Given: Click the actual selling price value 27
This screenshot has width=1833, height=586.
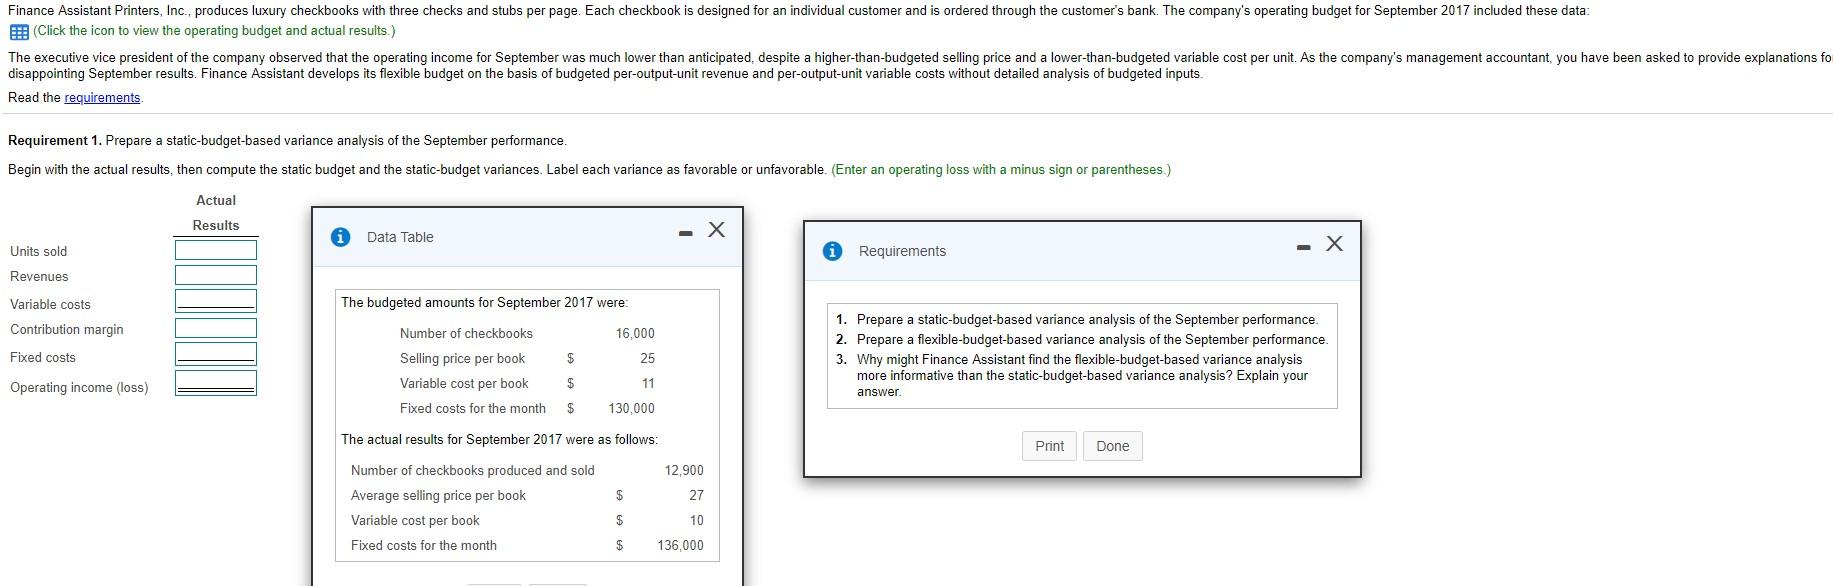Looking at the screenshot, I should 696,495.
